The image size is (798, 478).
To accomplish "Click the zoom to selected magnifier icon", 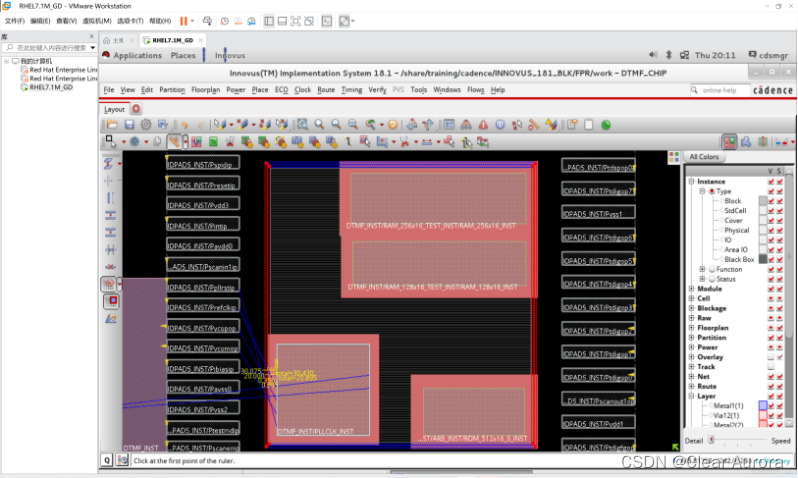I will coord(353,125).
